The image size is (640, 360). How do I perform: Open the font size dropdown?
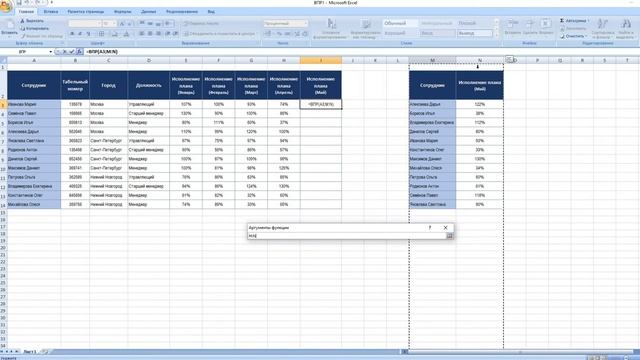114,24
